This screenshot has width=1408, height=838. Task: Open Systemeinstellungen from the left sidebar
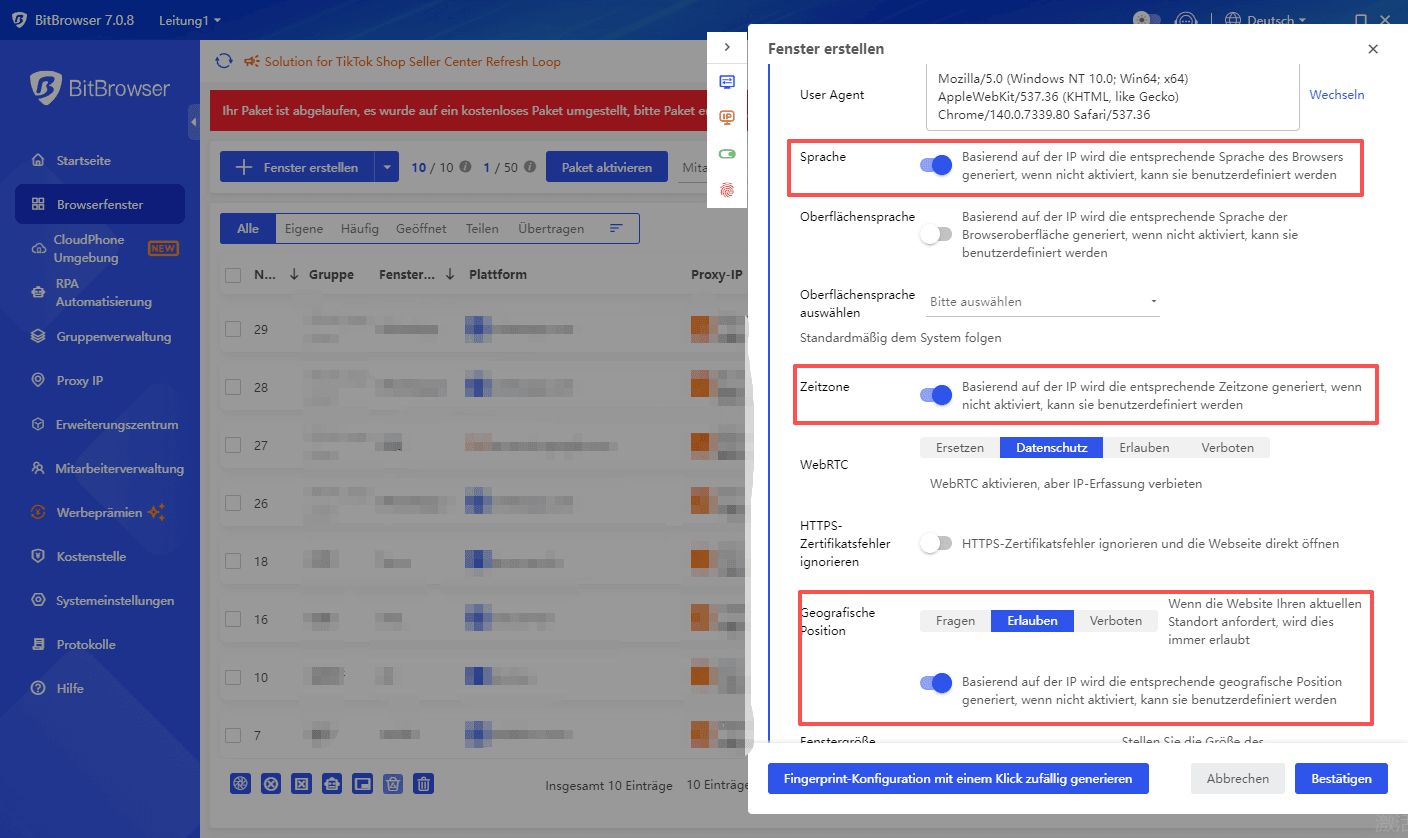pos(115,601)
